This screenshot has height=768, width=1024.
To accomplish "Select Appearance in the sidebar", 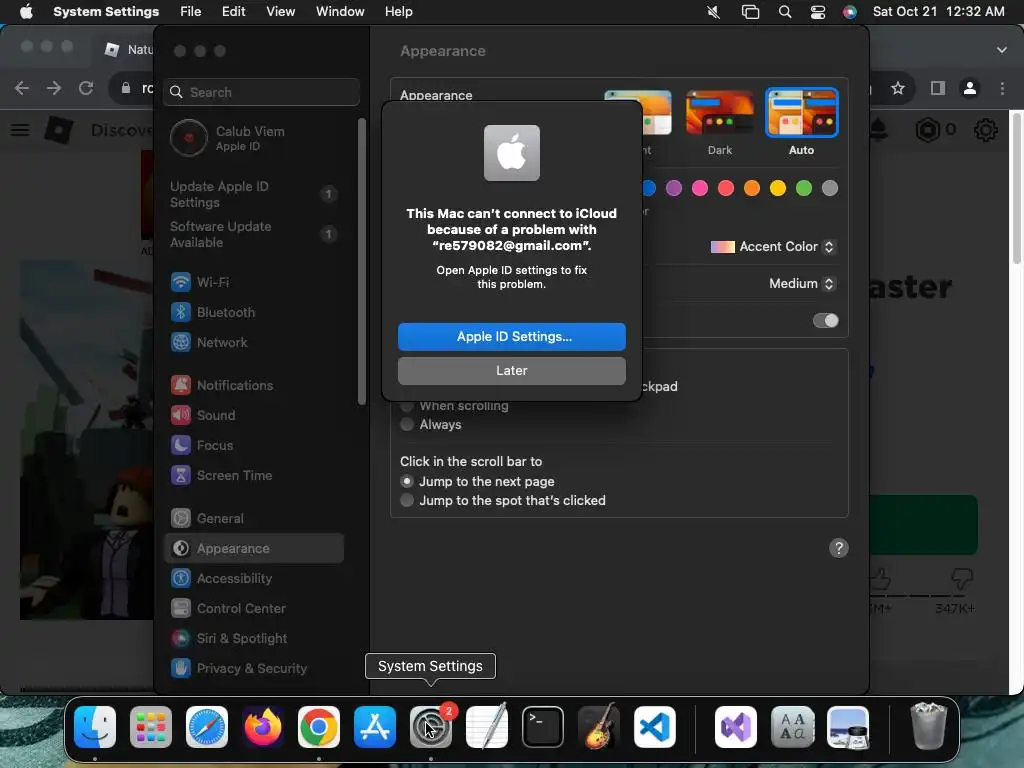I will tap(254, 549).
